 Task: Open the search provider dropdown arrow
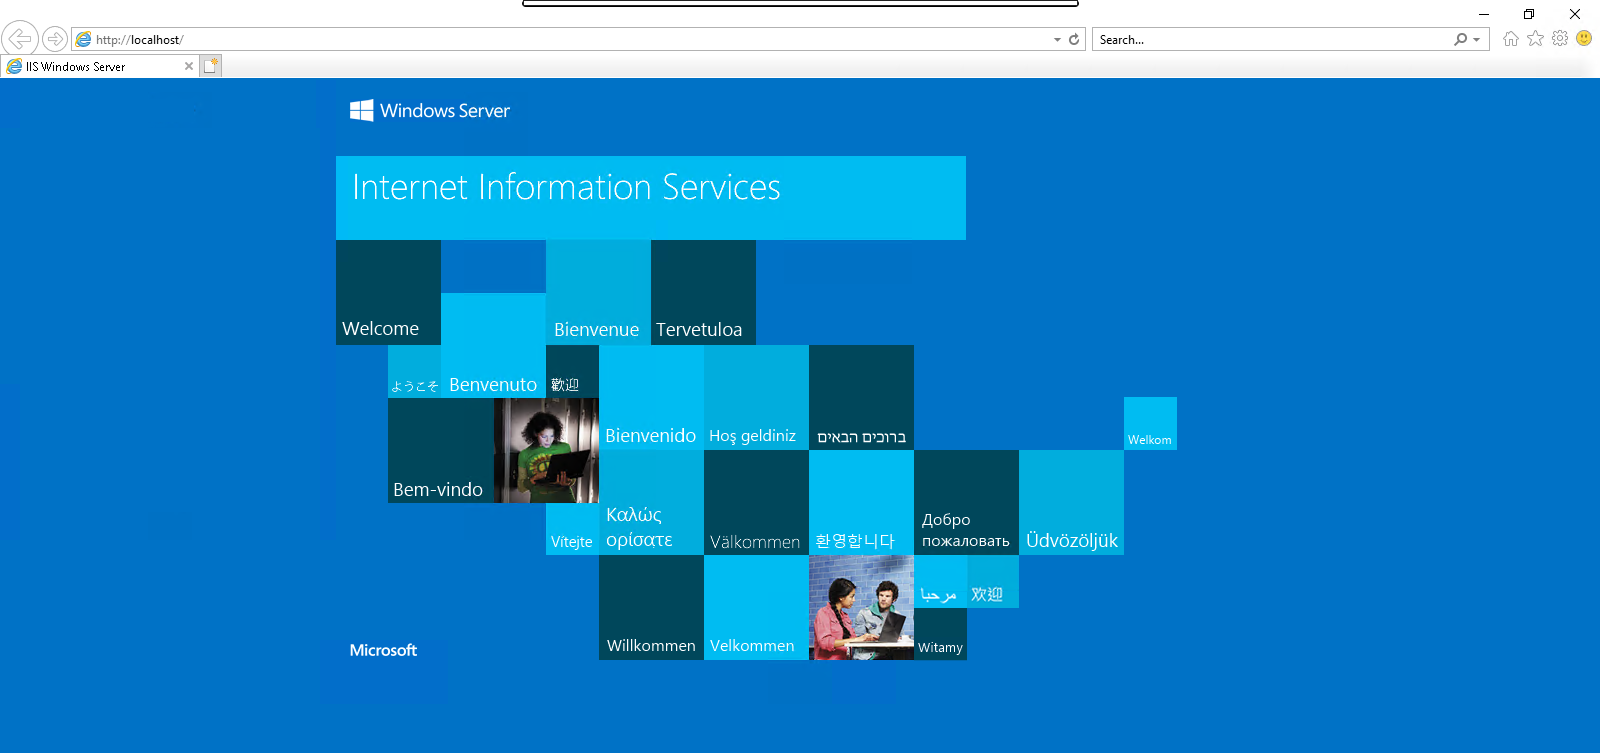coord(1477,39)
